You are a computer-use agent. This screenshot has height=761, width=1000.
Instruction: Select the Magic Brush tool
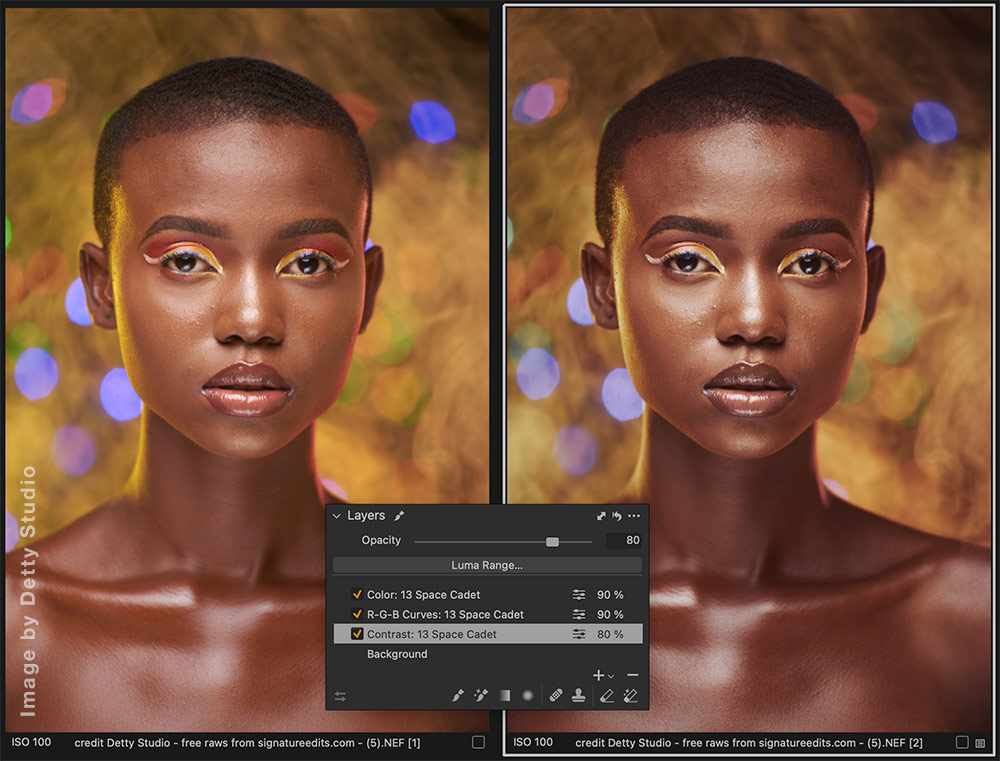pyautogui.click(x=481, y=696)
